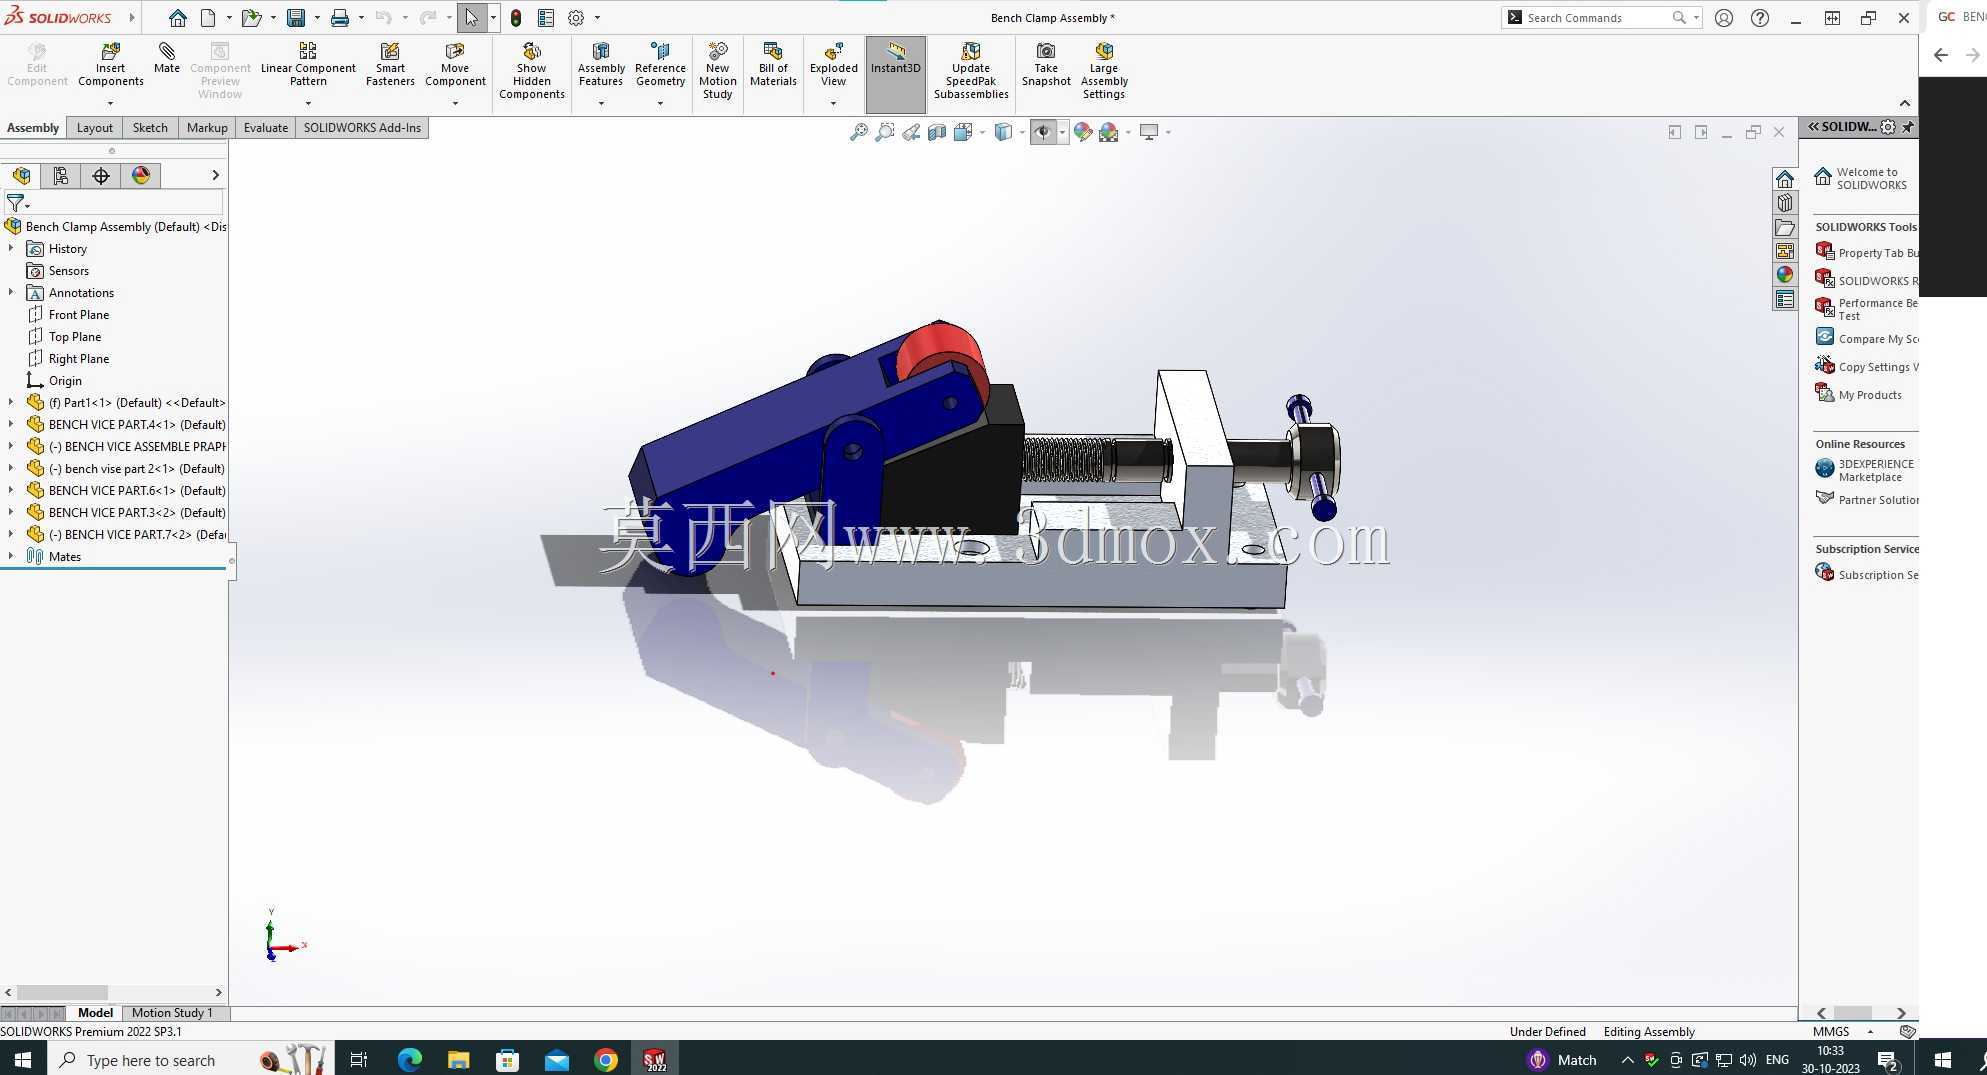Click the Edit Appearance color wheel icon

pos(1083,132)
